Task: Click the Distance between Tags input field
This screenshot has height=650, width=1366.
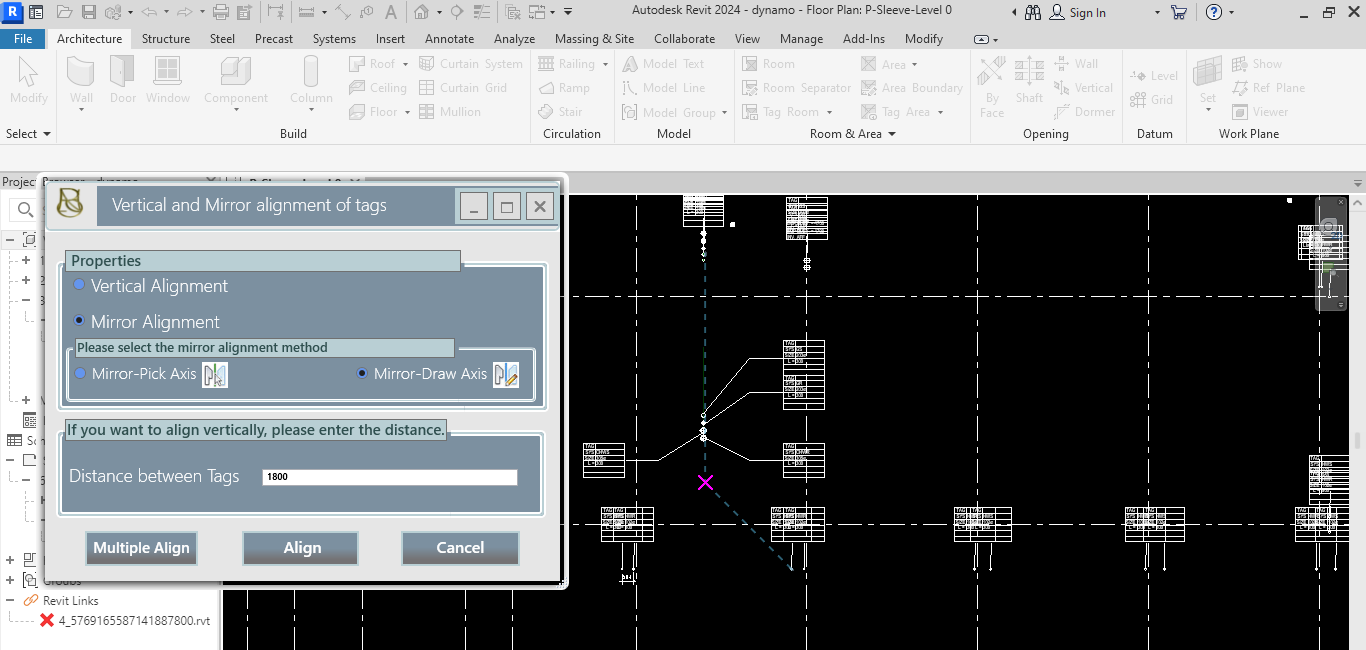Action: click(390, 477)
